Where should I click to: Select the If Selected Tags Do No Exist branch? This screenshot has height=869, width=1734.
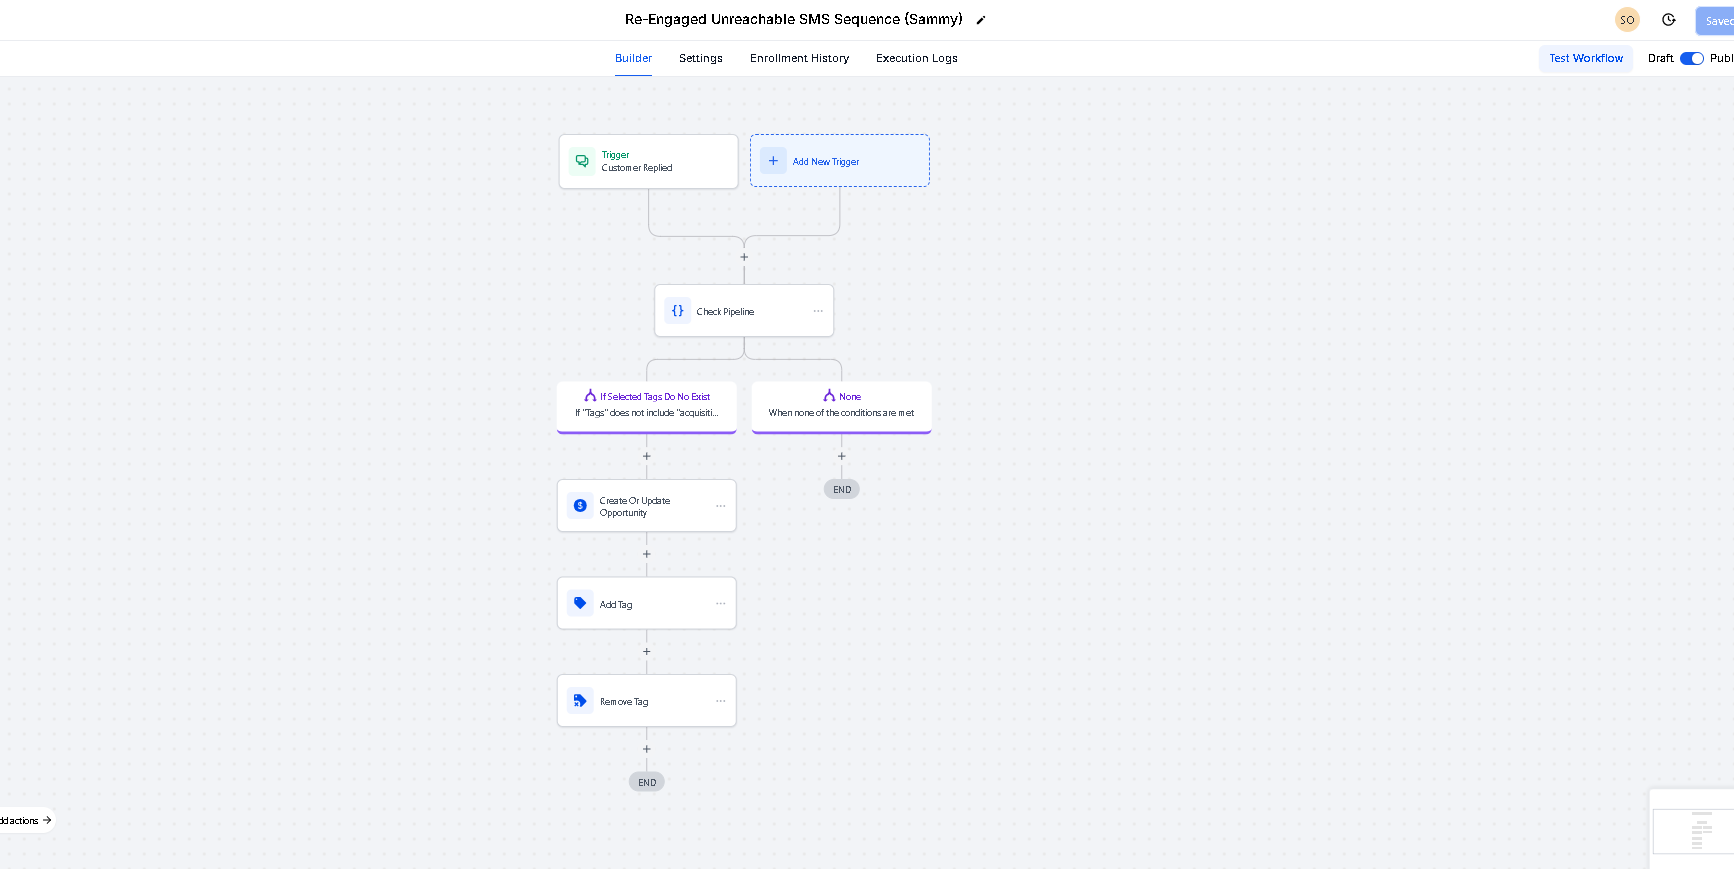(646, 405)
